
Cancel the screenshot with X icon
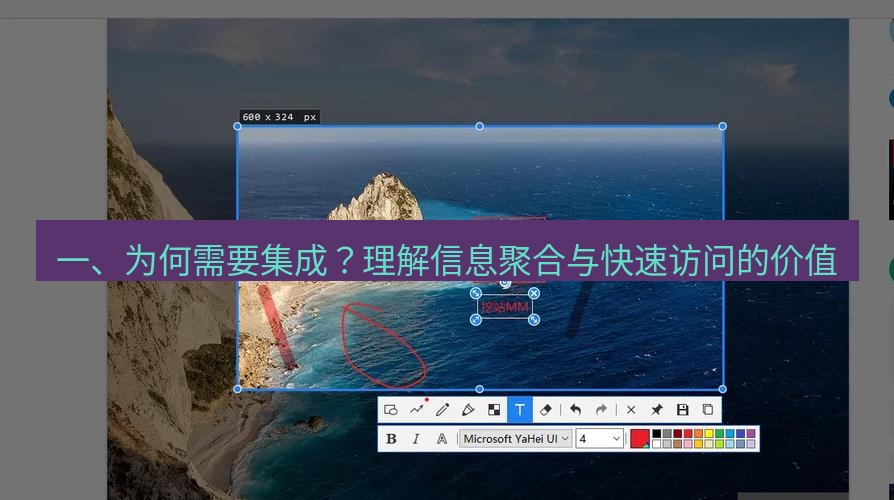pyautogui.click(x=631, y=410)
